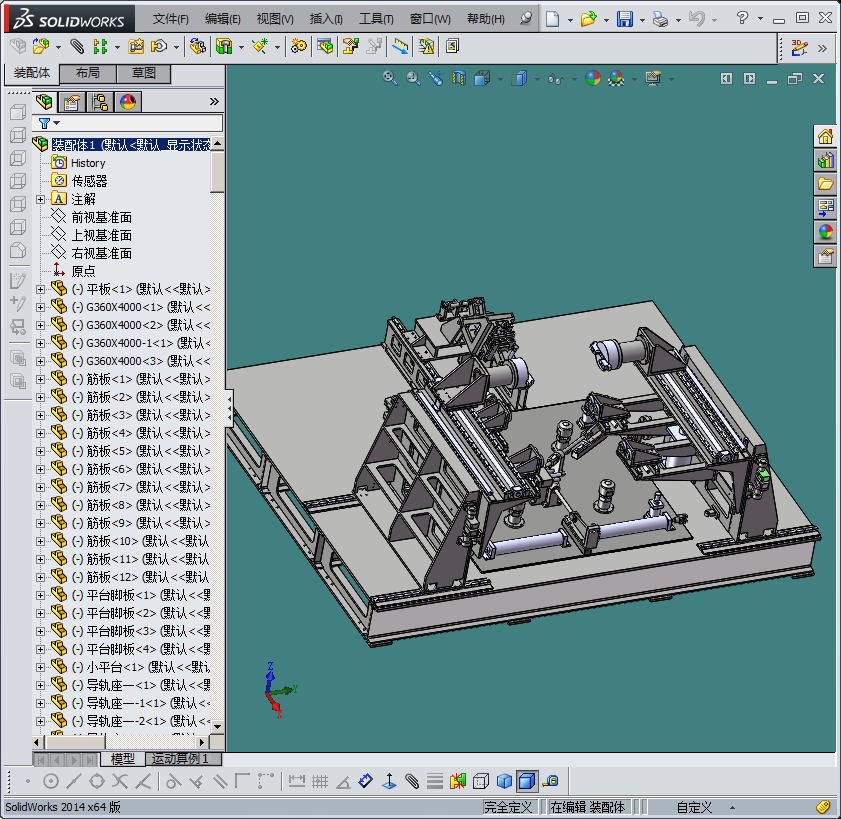
Task: Click the feature tree vertical scrollbar thumb
Action: 217,171
